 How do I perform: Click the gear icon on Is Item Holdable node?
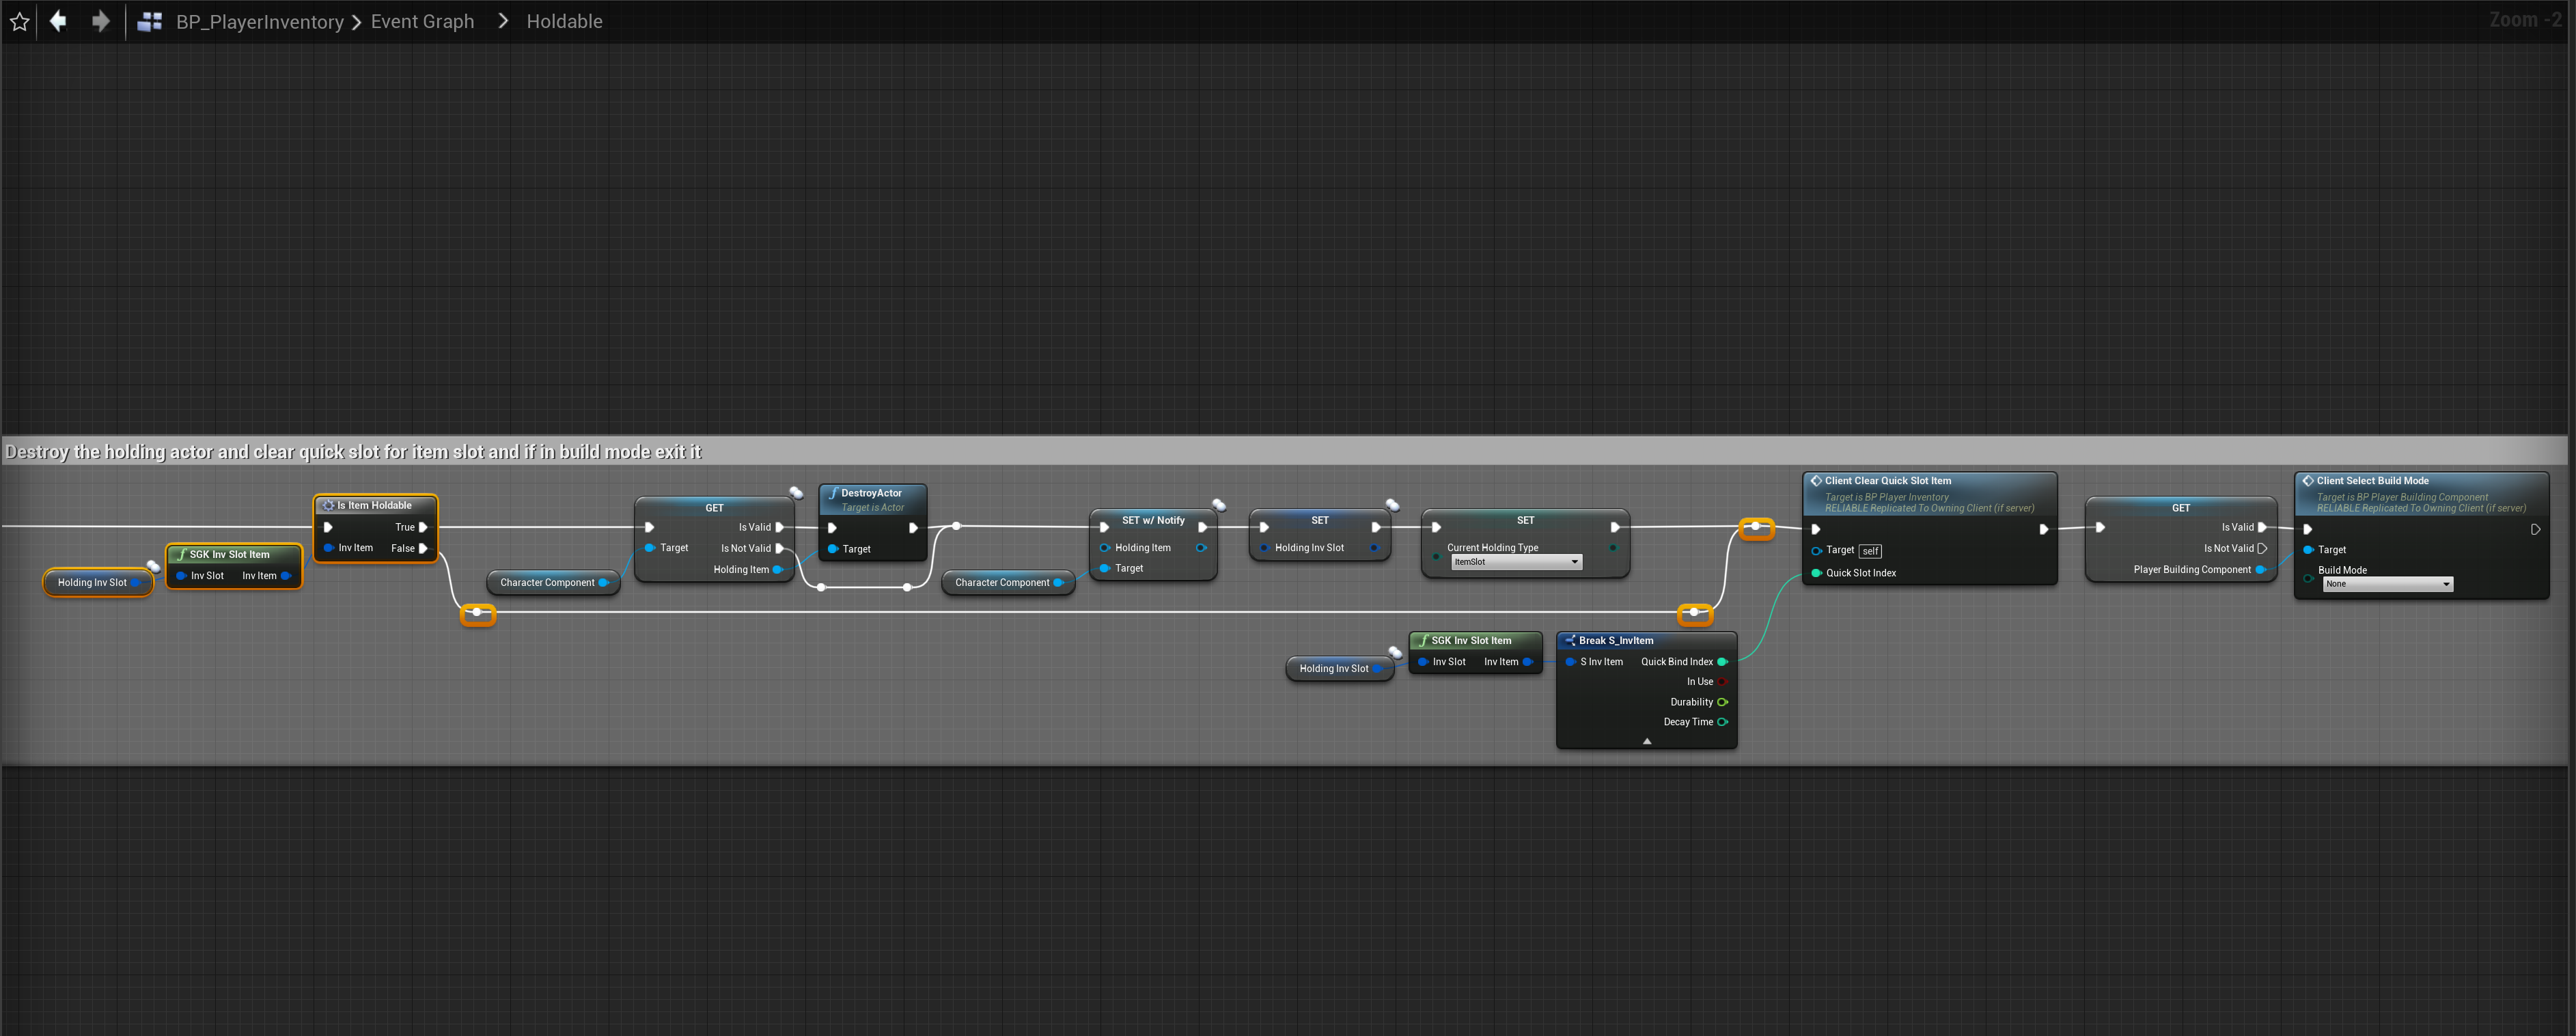[328, 506]
